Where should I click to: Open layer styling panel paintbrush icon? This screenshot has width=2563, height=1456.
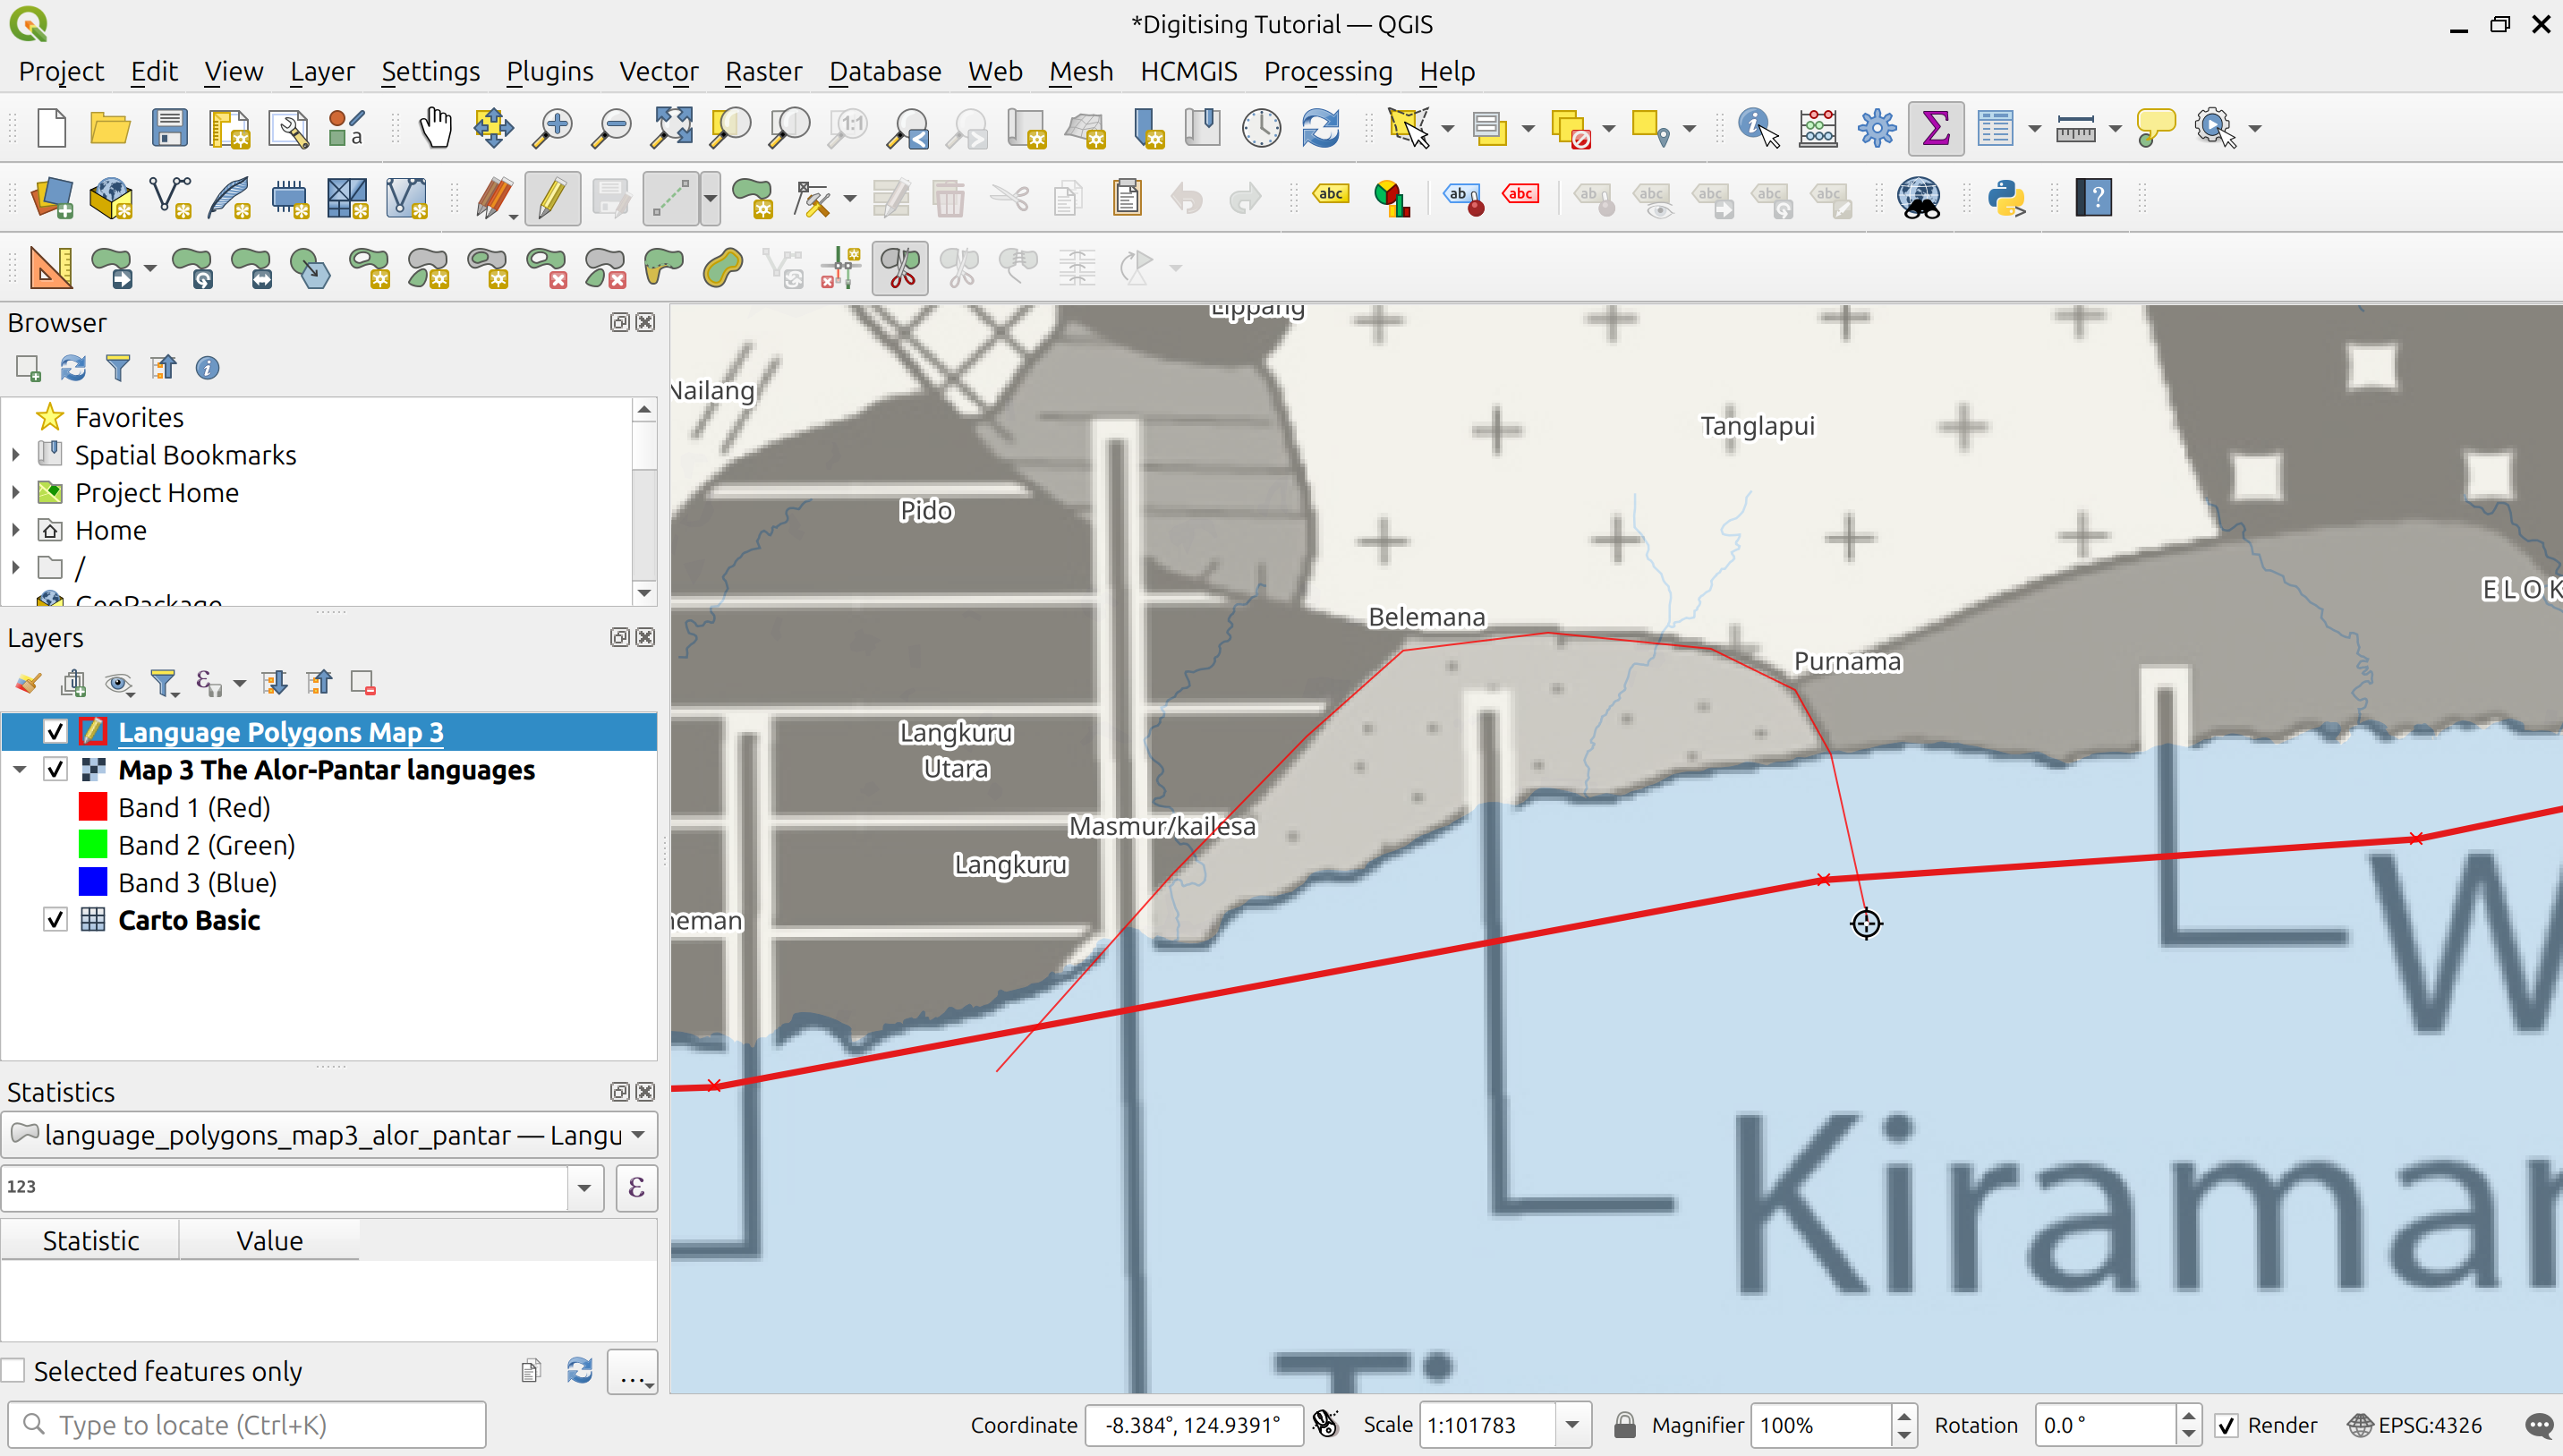pos(28,683)
